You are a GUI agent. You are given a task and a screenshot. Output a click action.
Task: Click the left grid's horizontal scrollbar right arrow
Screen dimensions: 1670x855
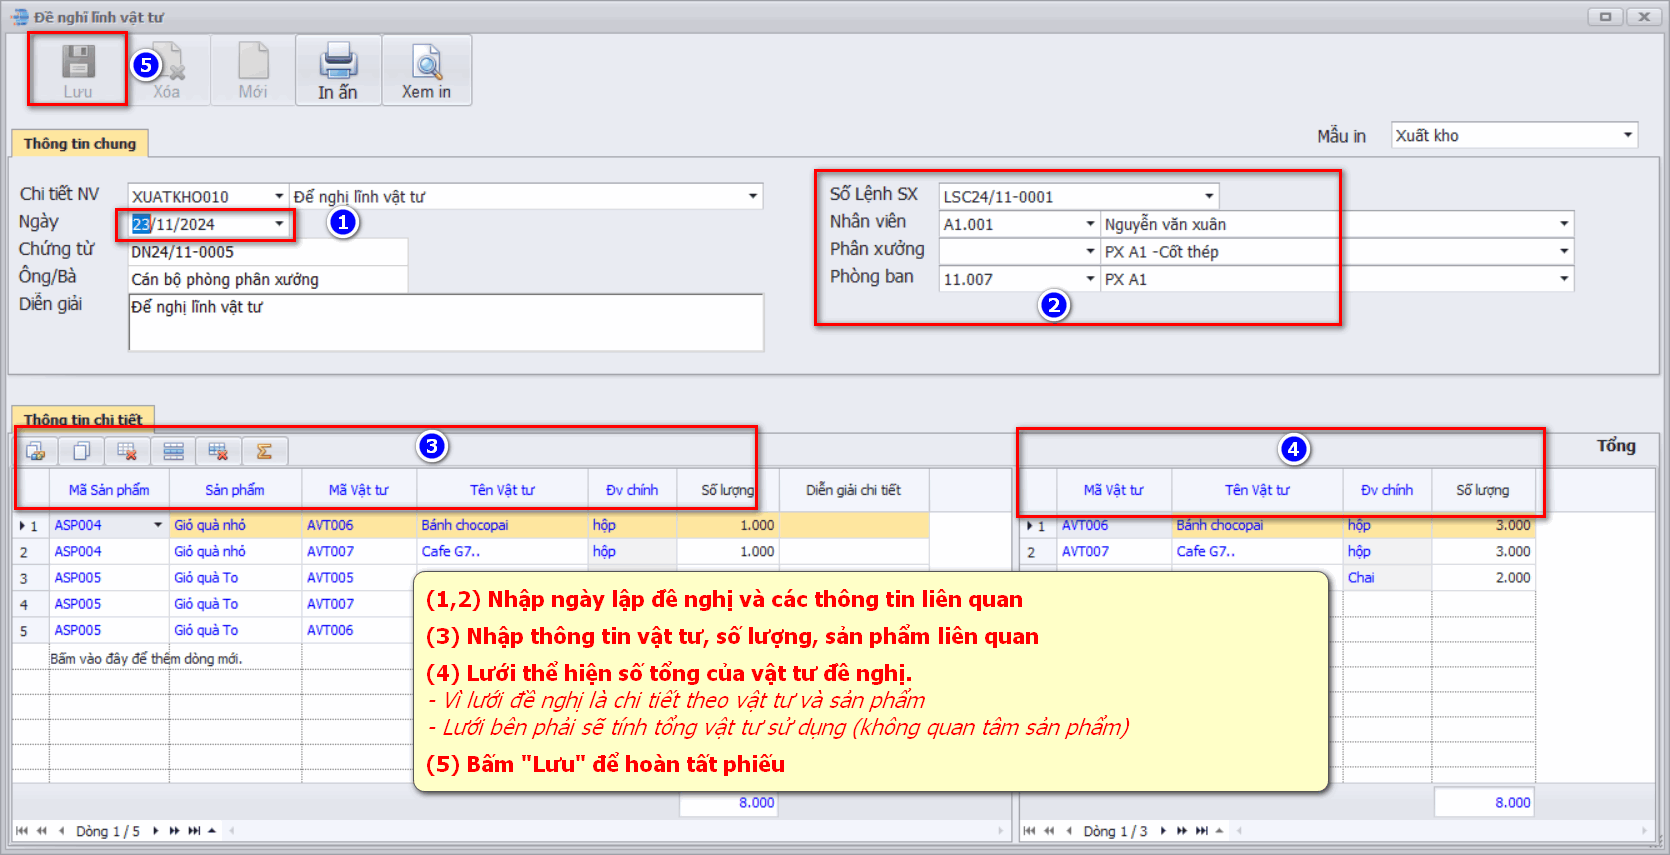pos(1000,831)
